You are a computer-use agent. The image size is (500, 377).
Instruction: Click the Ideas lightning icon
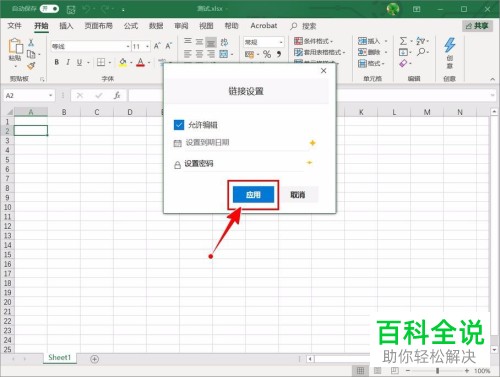449,45
